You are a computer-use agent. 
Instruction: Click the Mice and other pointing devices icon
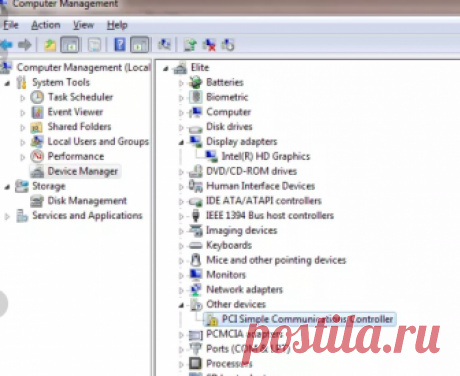196,260
